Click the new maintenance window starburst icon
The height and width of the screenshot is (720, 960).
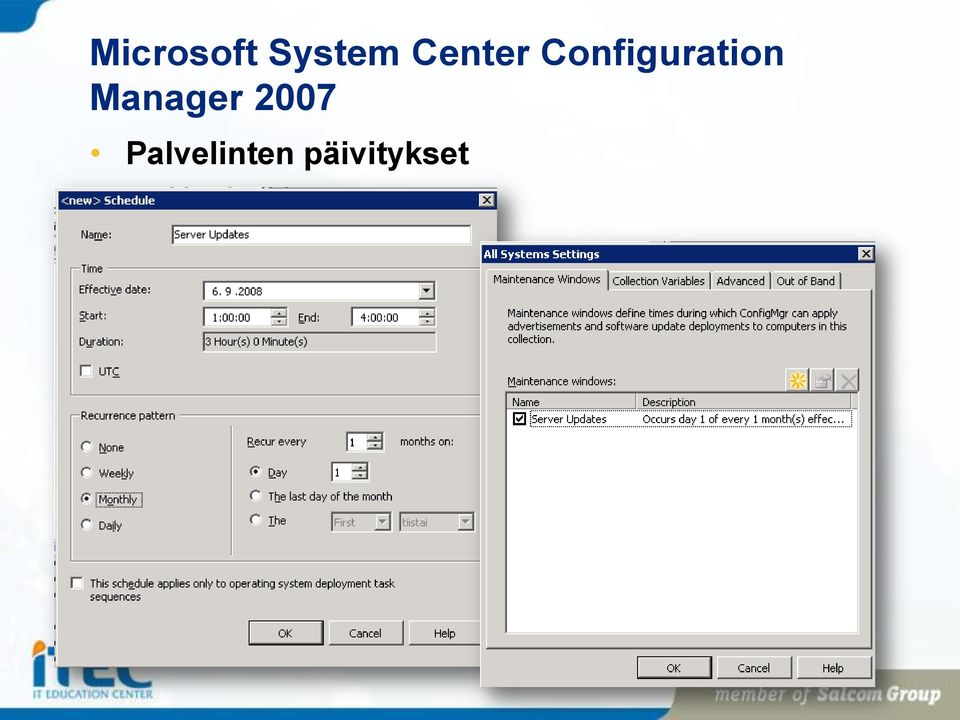(797, 380)
